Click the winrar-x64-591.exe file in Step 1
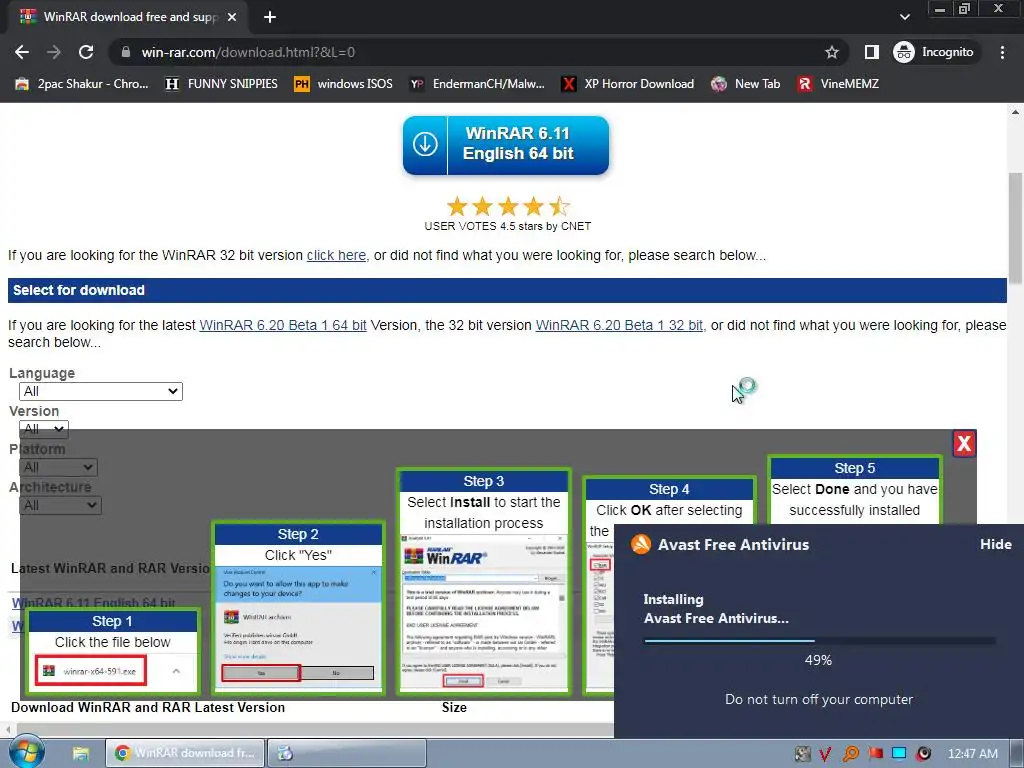This screenshot has width=1024, height=768. 91,671
